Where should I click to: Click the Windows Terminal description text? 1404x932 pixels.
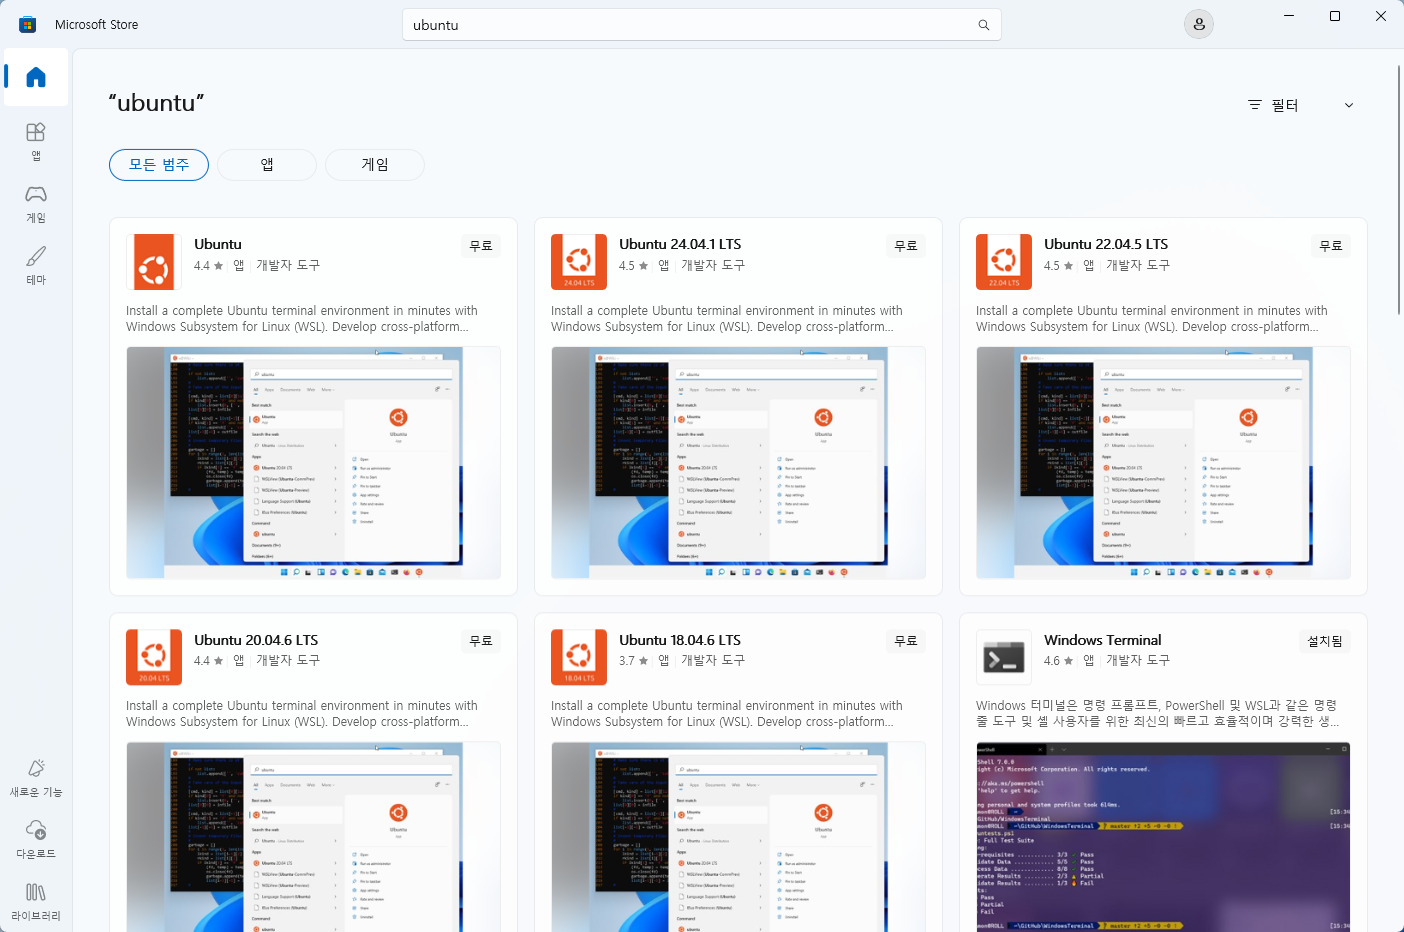tap(1158, 714)
